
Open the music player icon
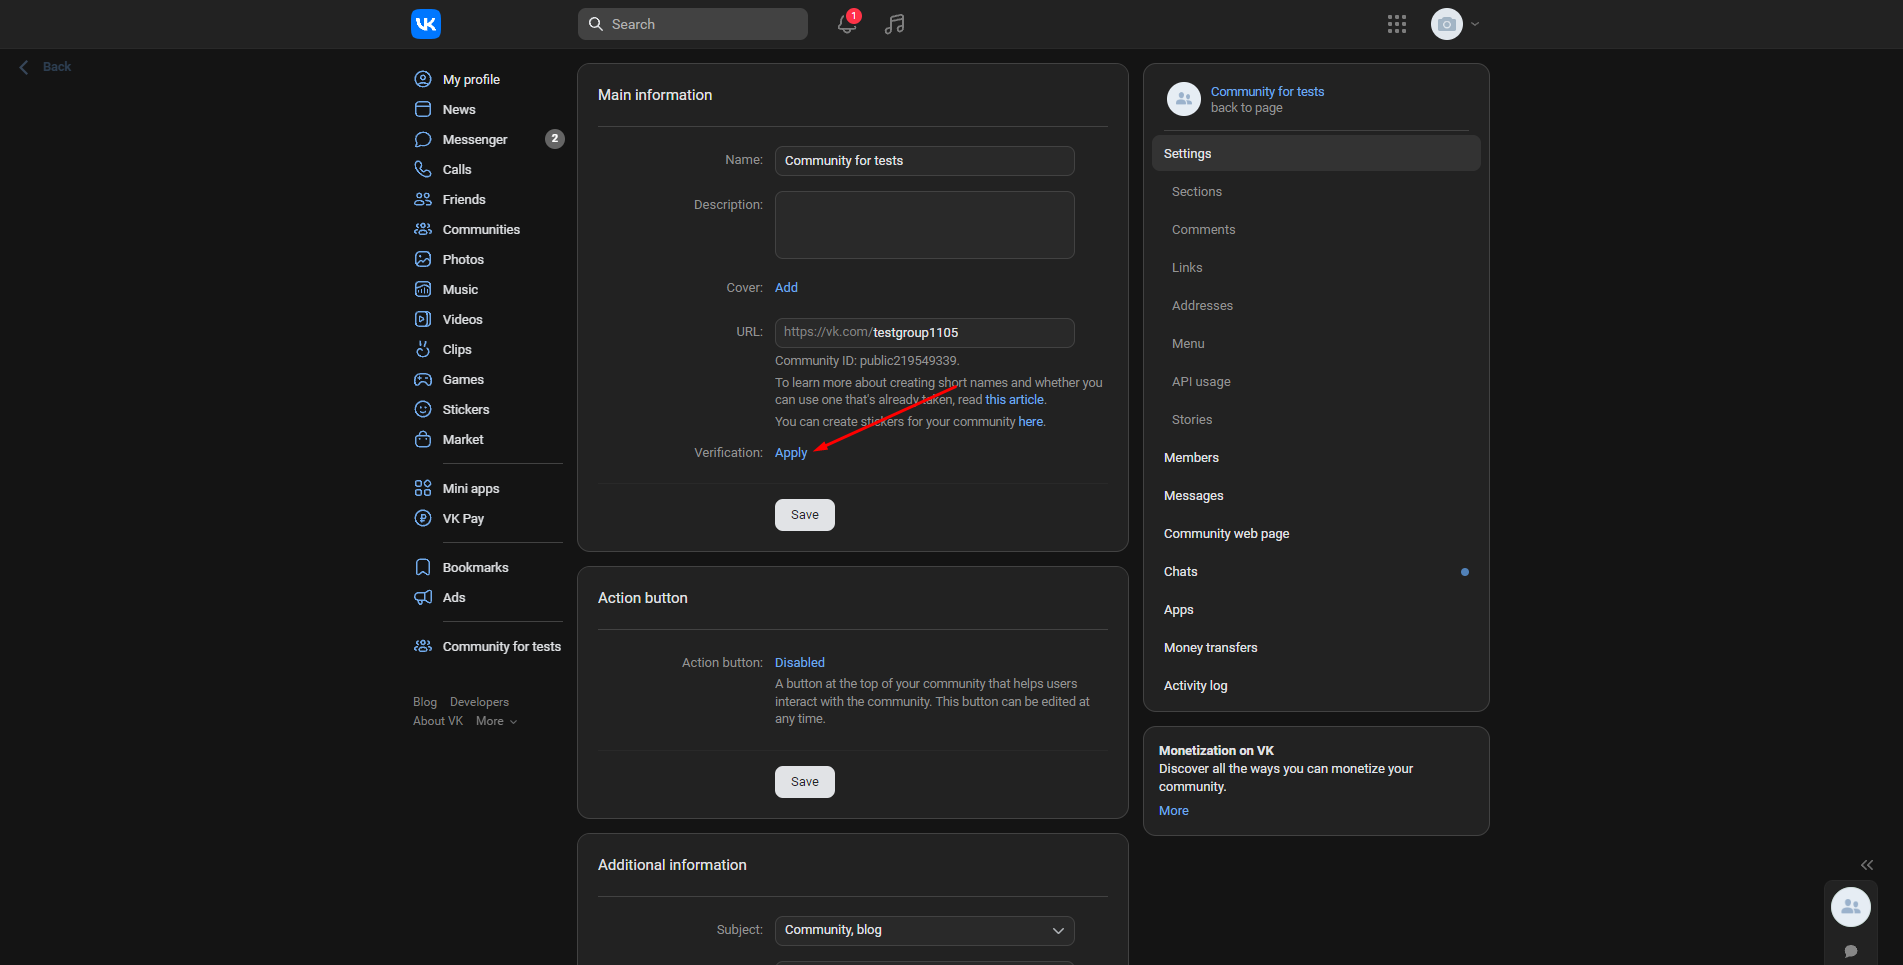coord(895,24)
